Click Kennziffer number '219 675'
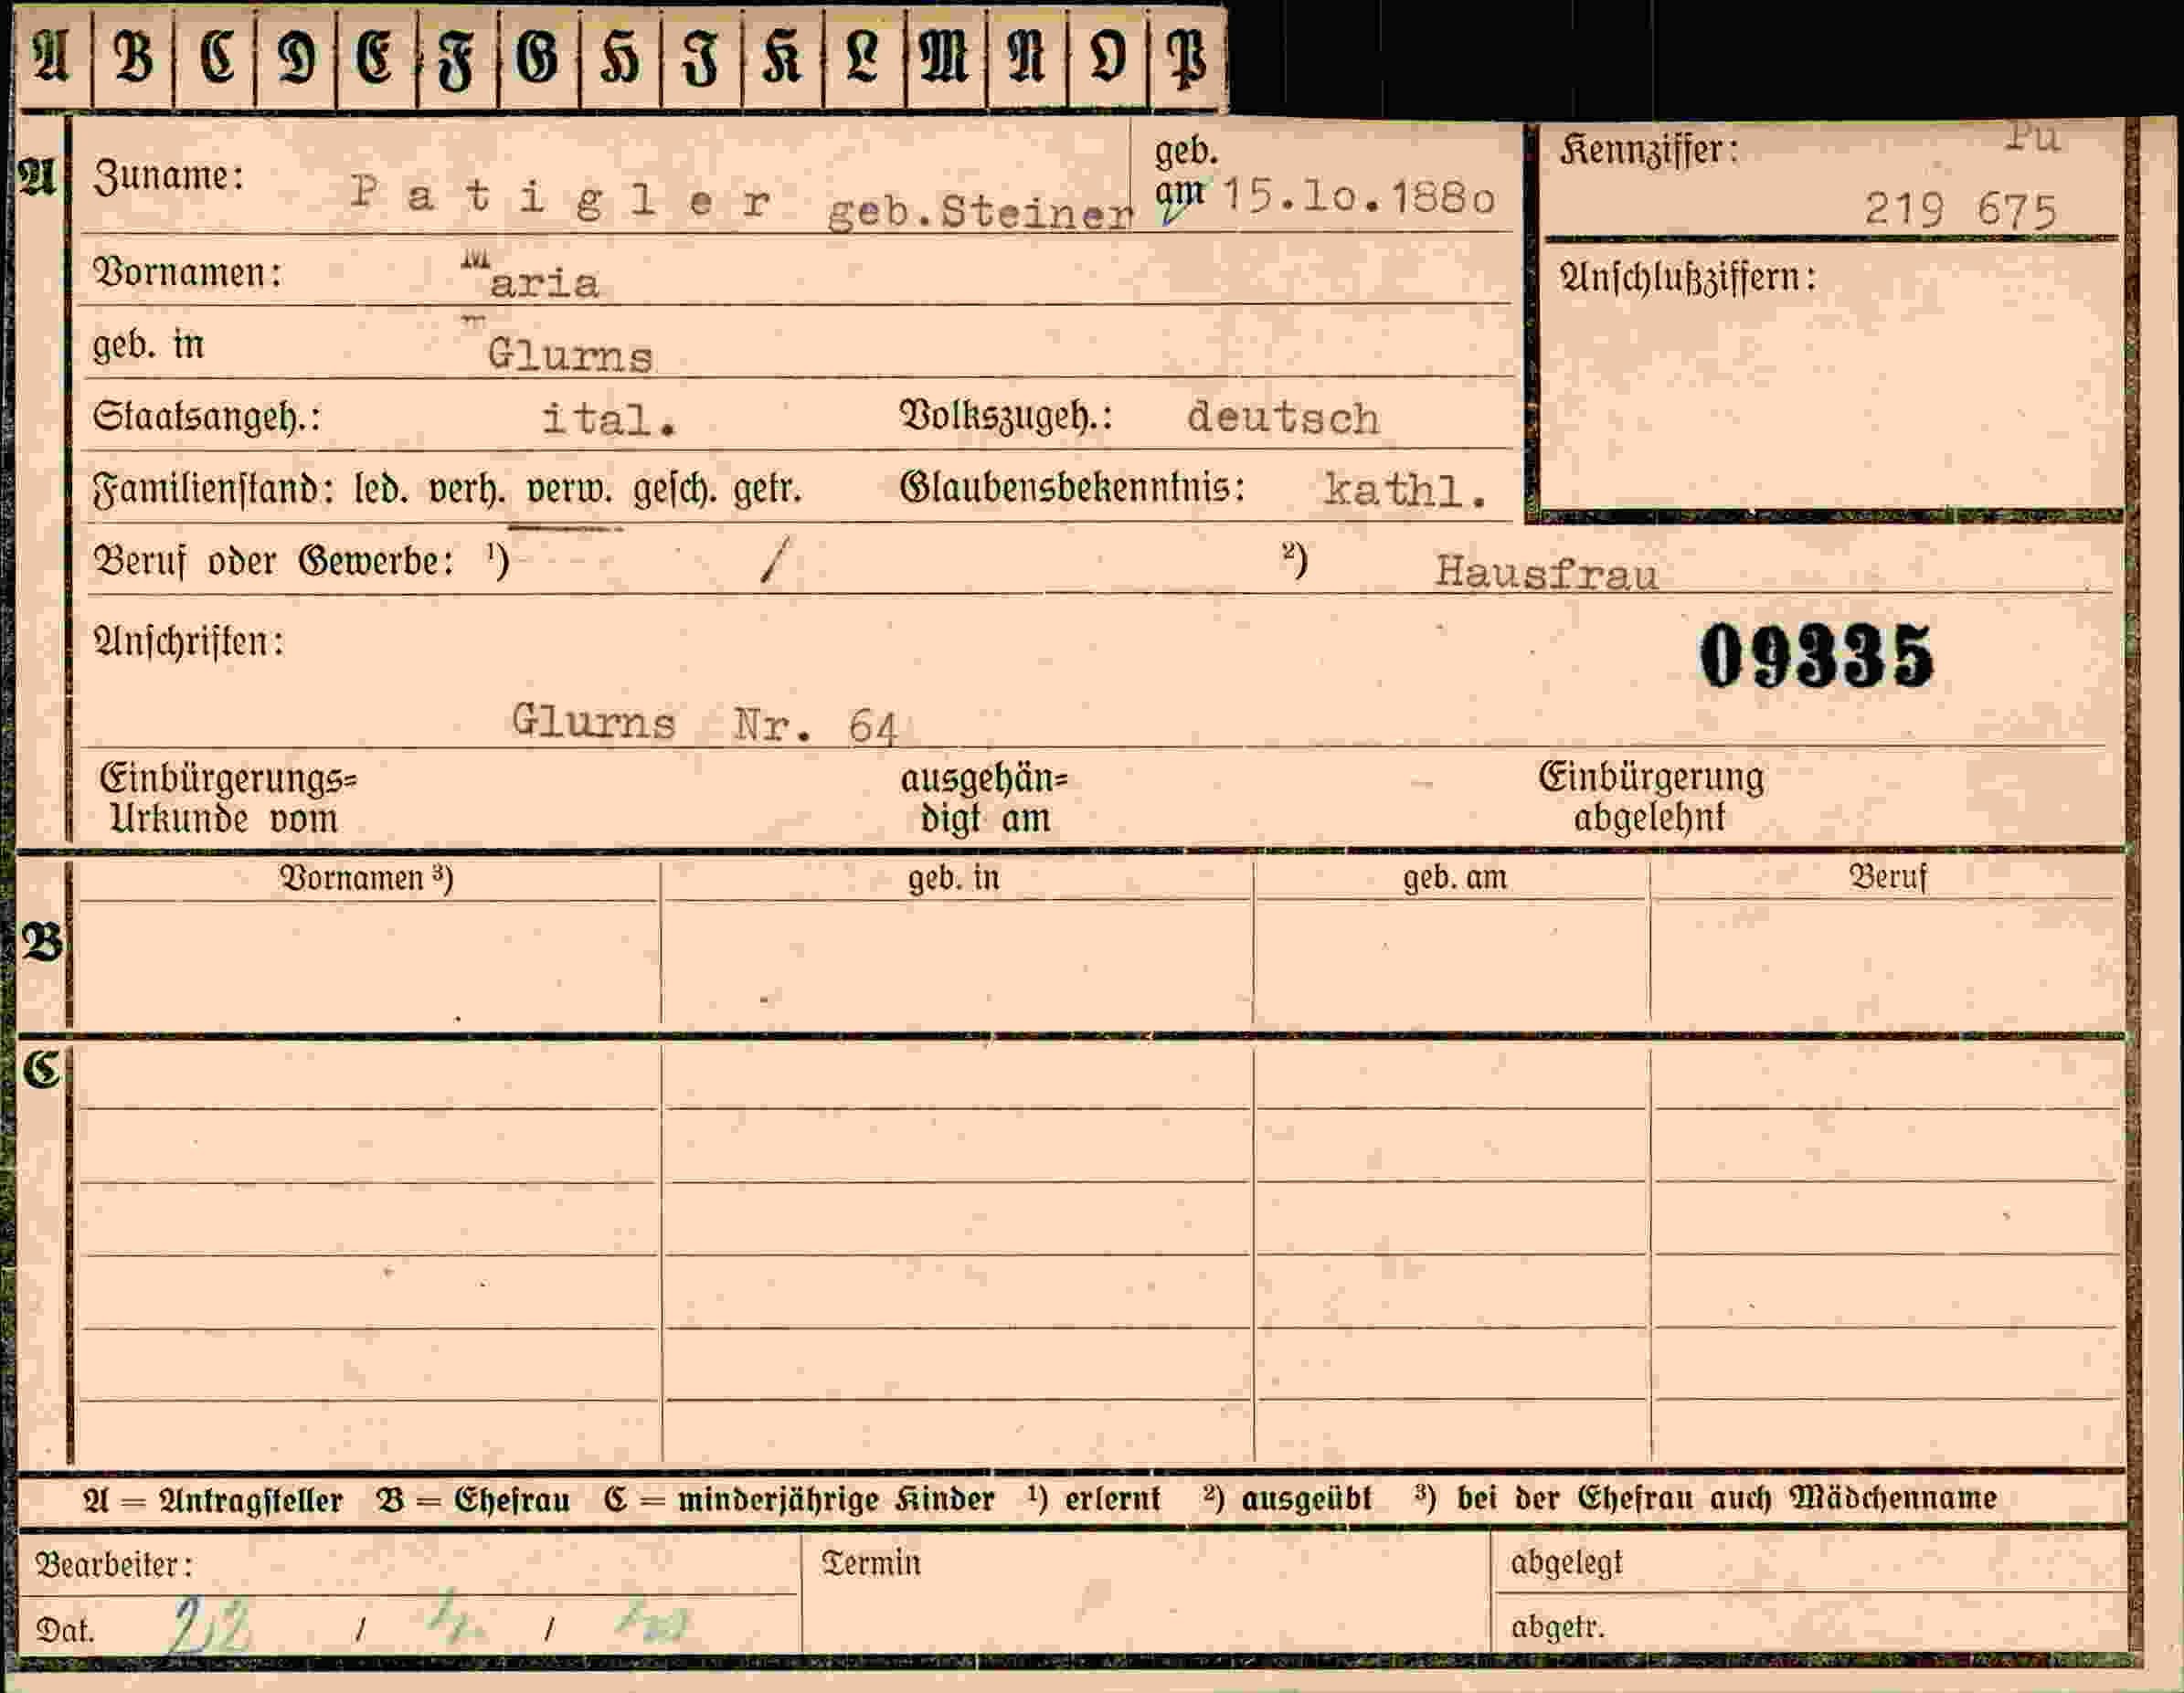 (1960, 210)
